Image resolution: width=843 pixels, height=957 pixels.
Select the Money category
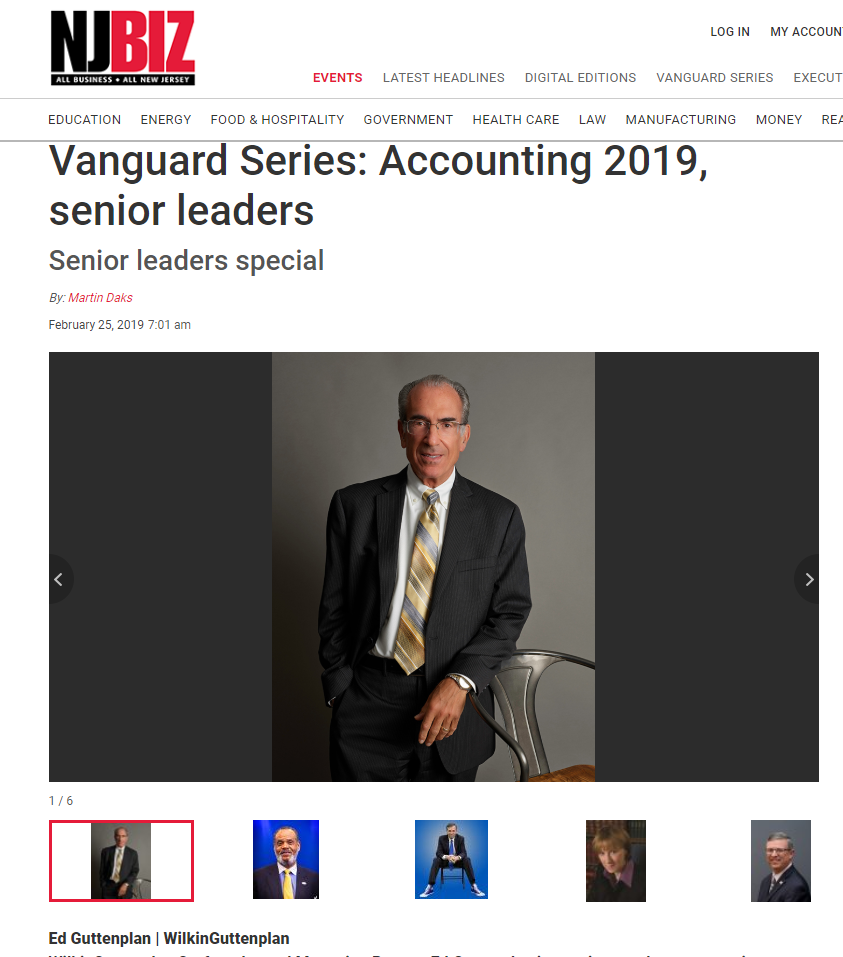(x=779, y=120)
